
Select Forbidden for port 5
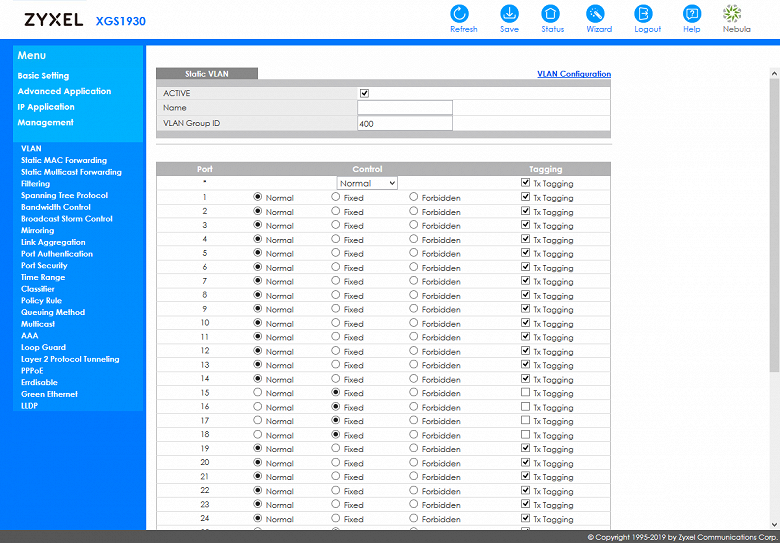point(413,253)
